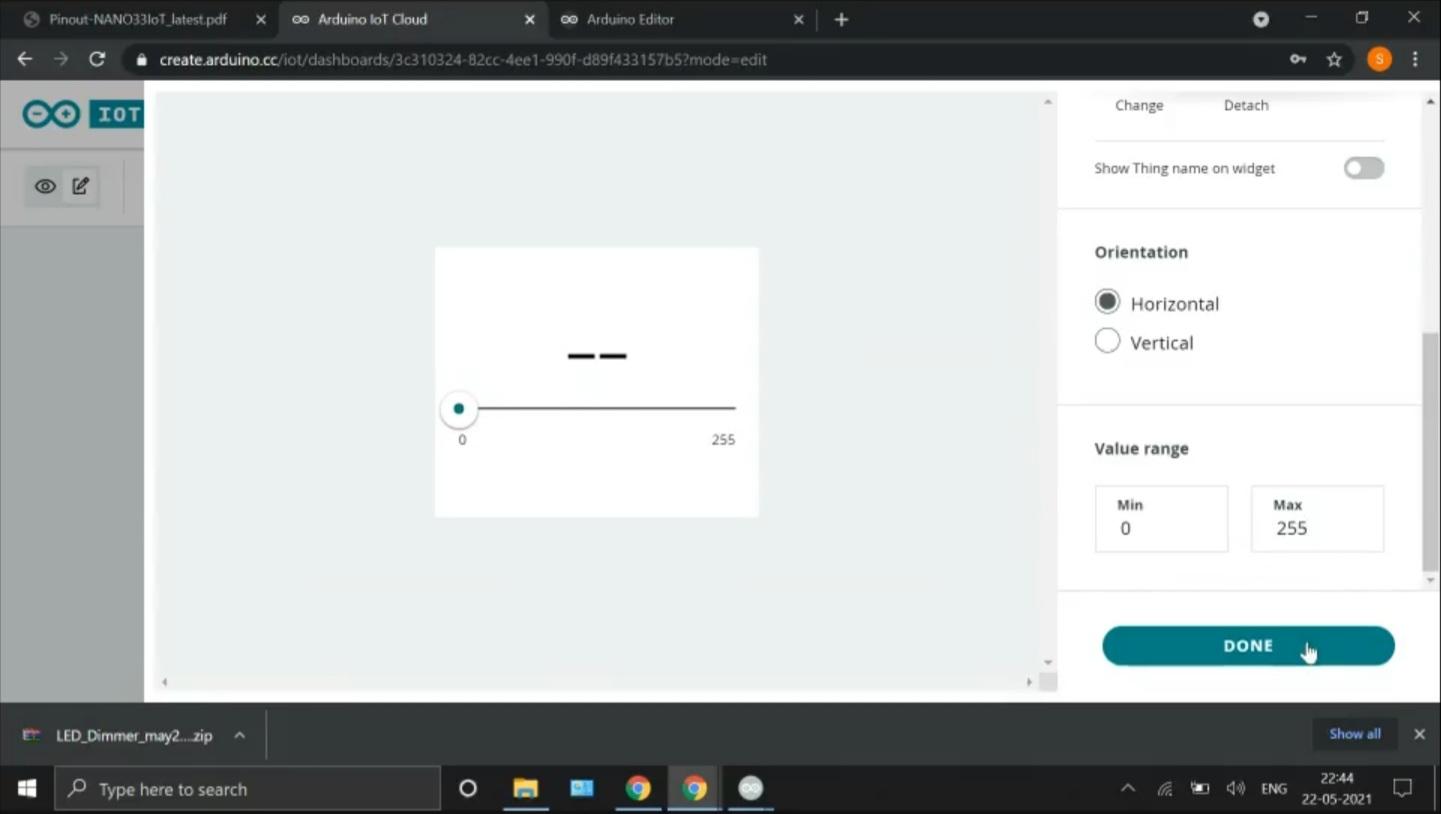Click settings panel scroll down arrow
The width and height of the screenshot is (1441, 814).
coord(1430,581)
